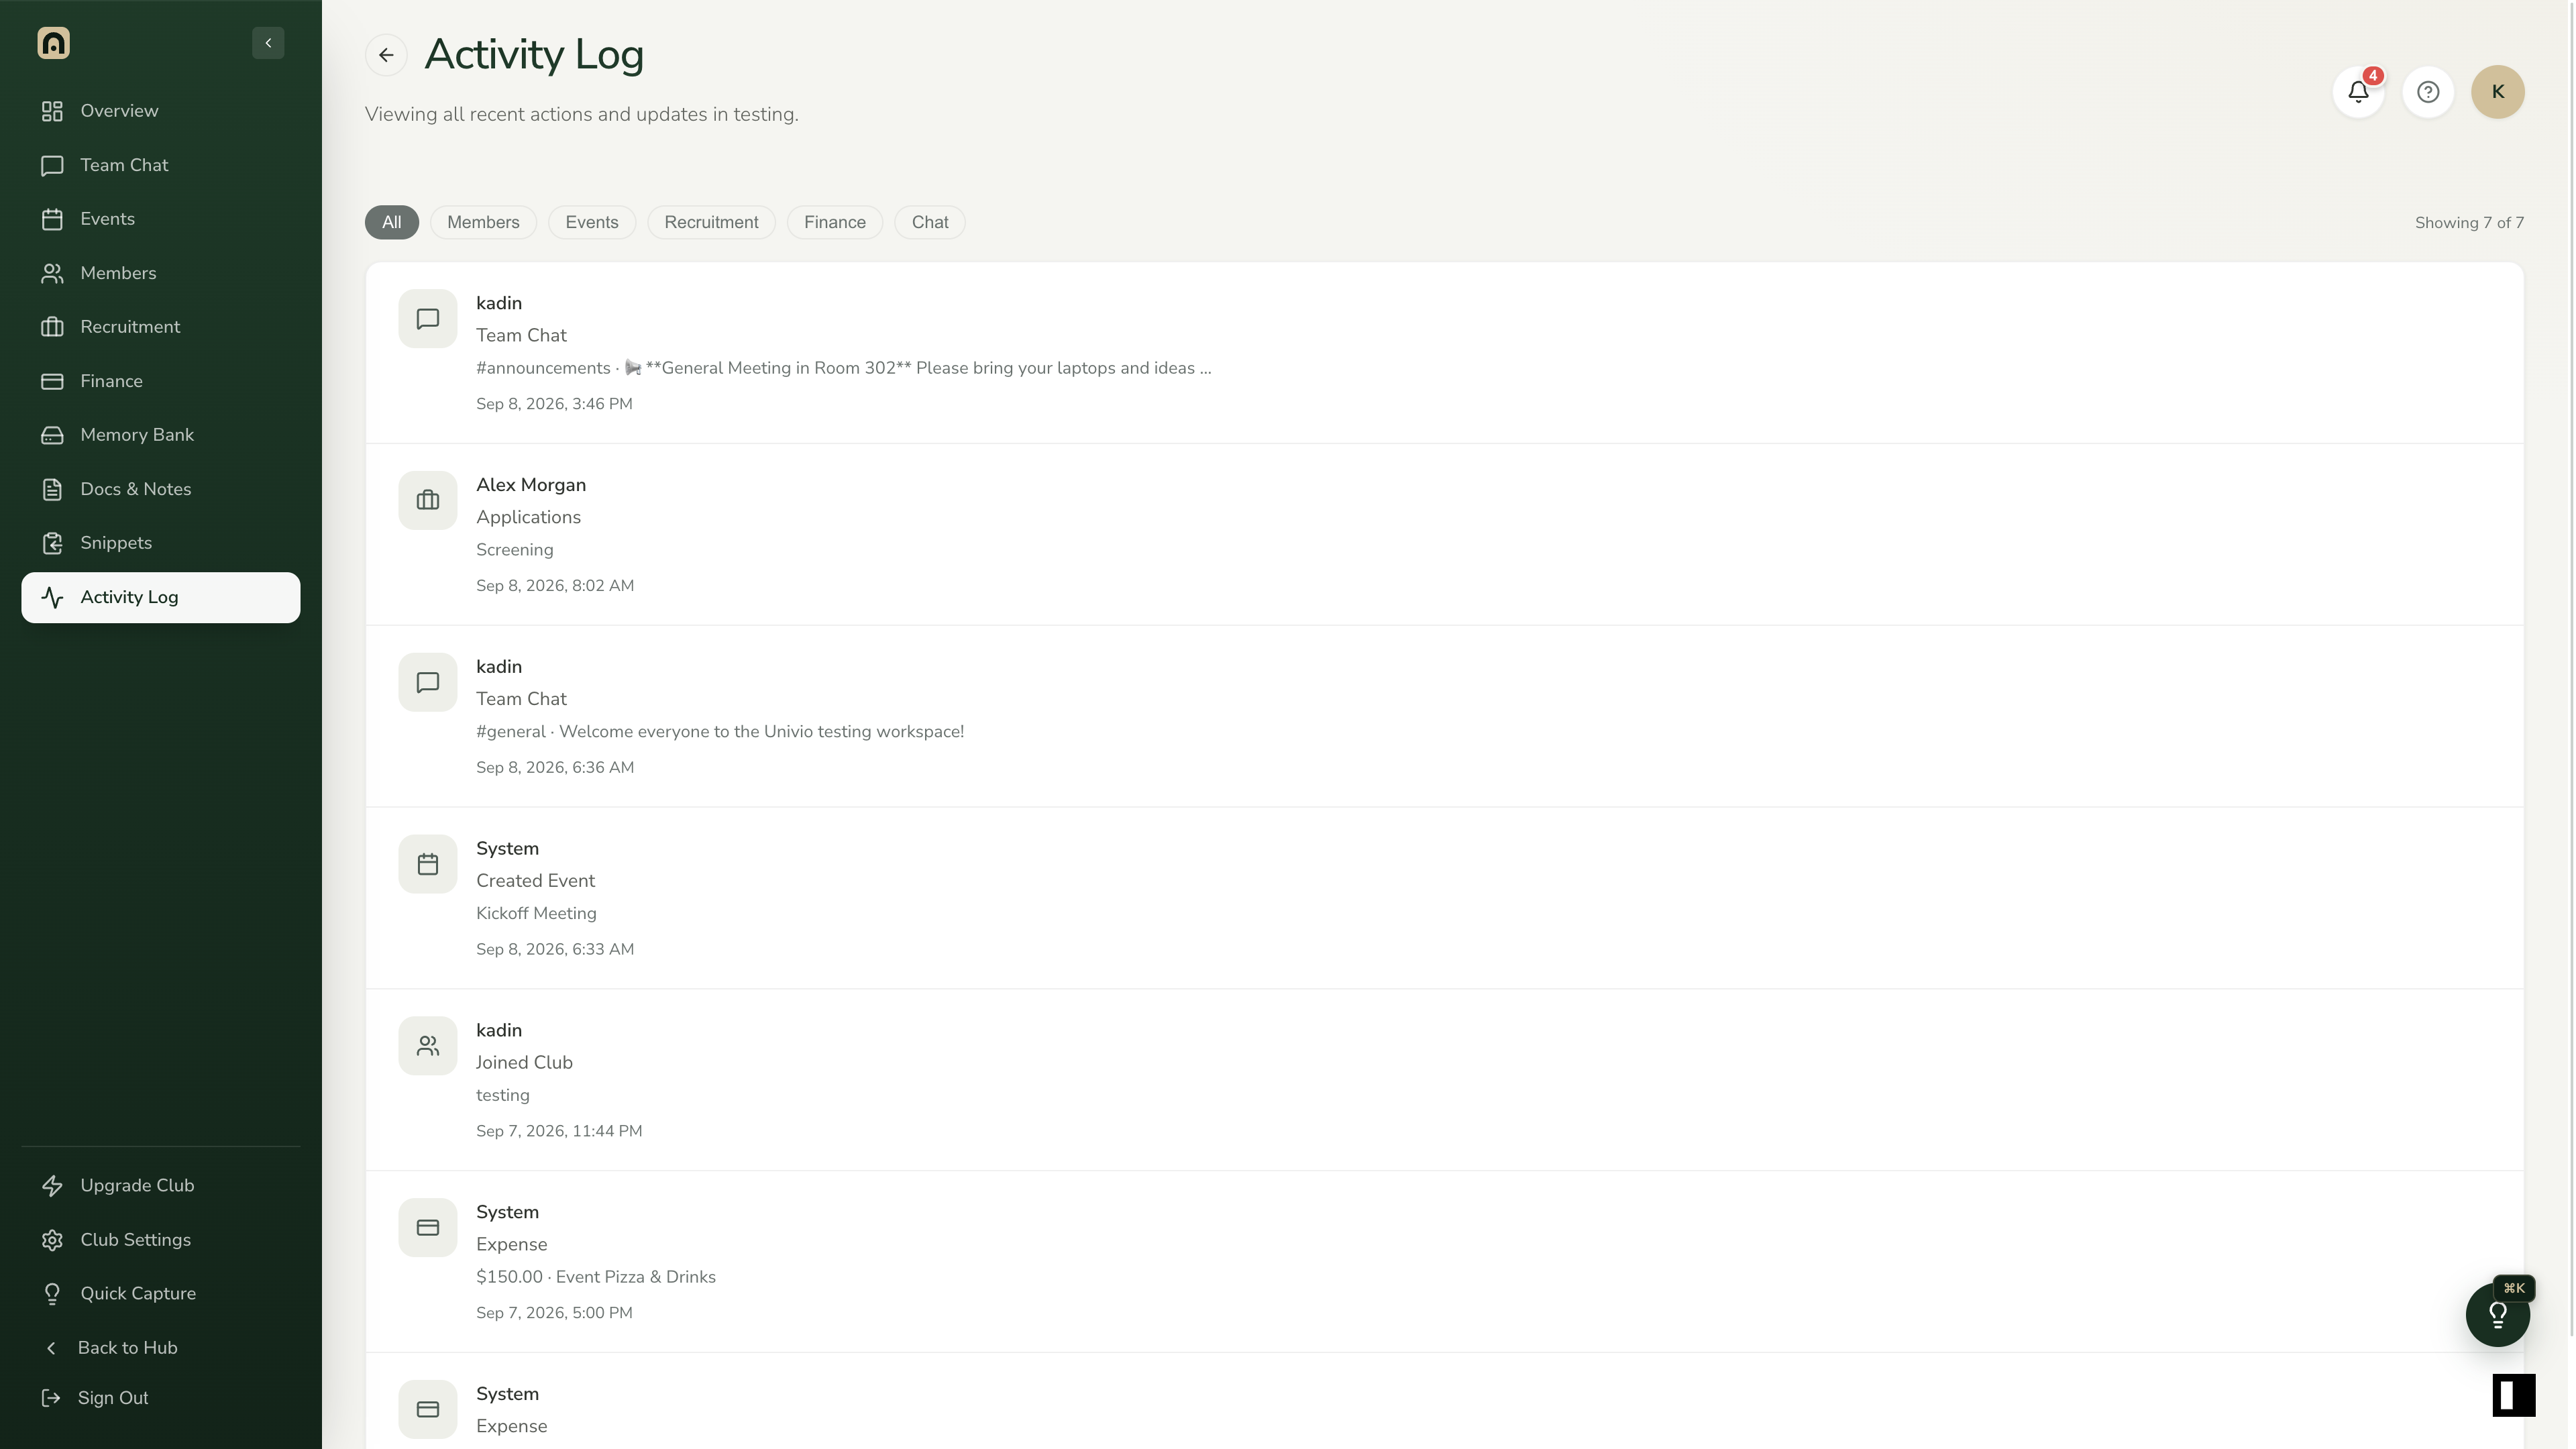Filter activity by Members chip
Image resolution: width=2576 pixels, height=1449 pixels.
click(x=483, y=222)
